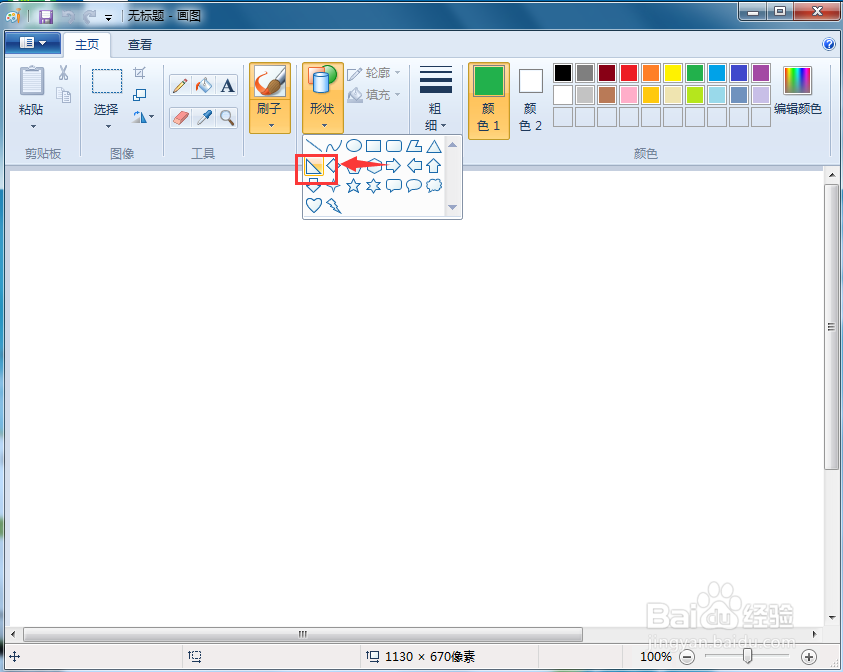Choose the Triangle shape
This screenshot has width=843, height=672.
[x=433, y=146]
